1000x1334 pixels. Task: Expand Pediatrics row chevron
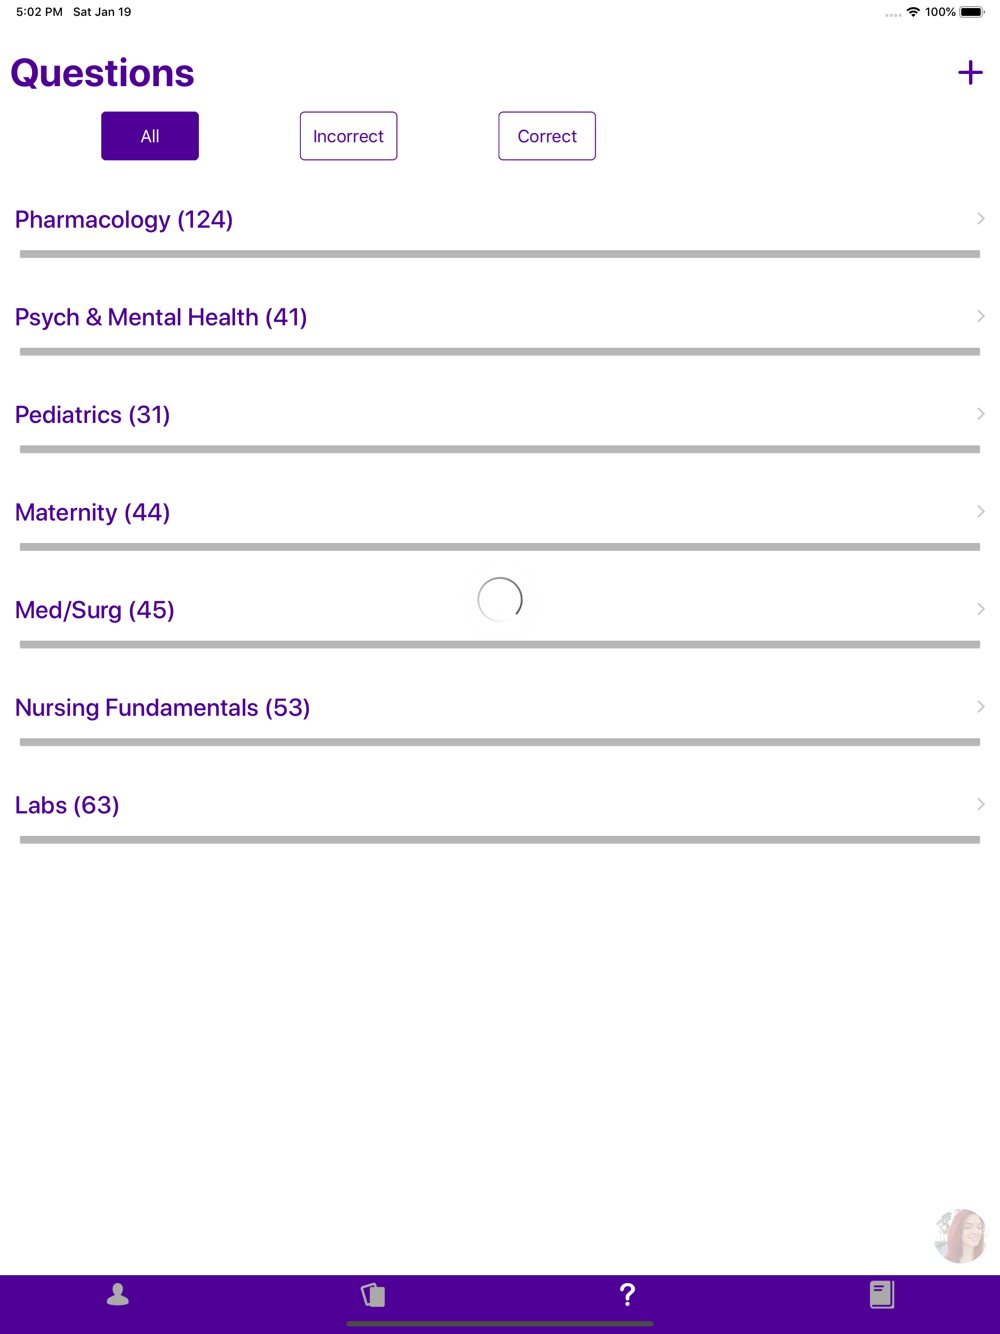pos(980,414)
